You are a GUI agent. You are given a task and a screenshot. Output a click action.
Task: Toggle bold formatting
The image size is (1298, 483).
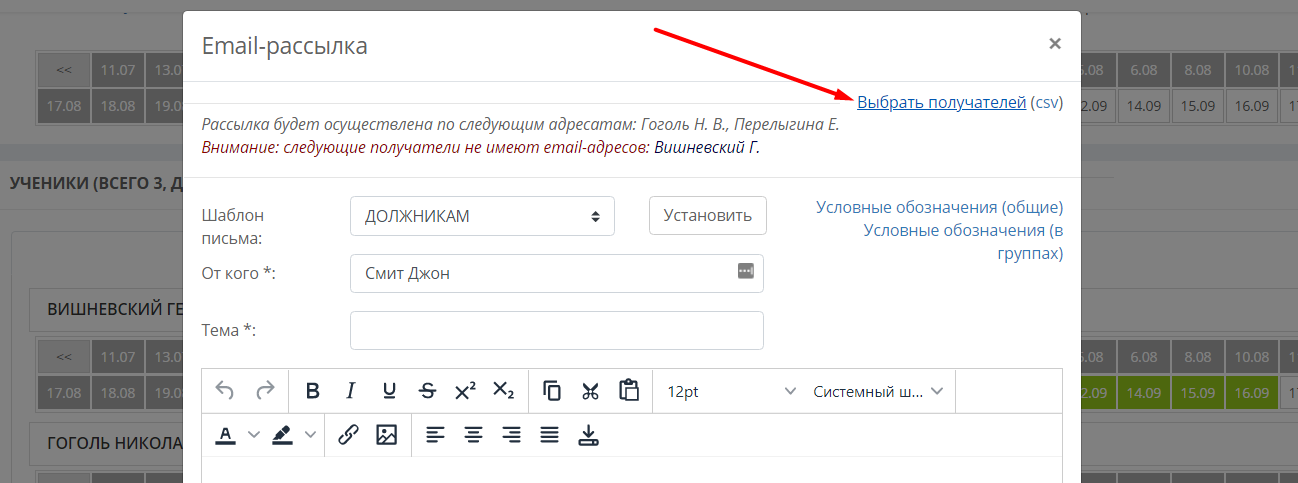pyautogui.click(x=313, y=391)
